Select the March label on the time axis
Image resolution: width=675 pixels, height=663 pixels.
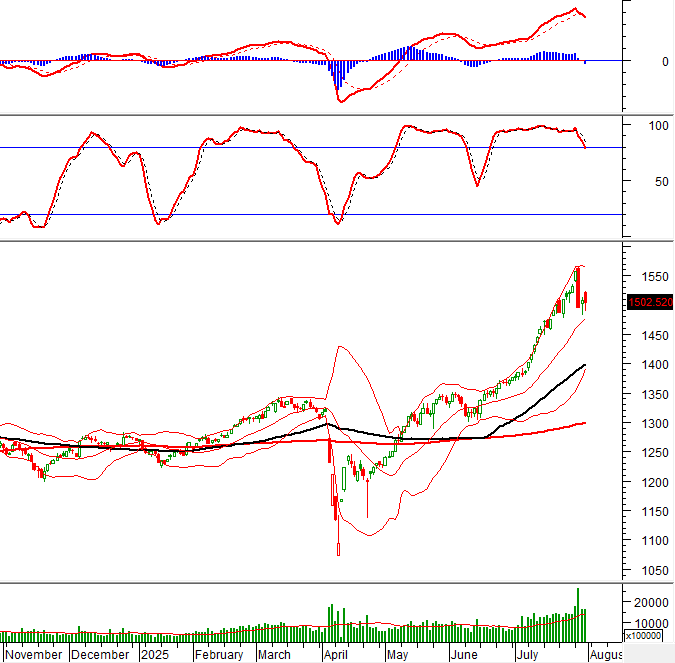[274, 655]
